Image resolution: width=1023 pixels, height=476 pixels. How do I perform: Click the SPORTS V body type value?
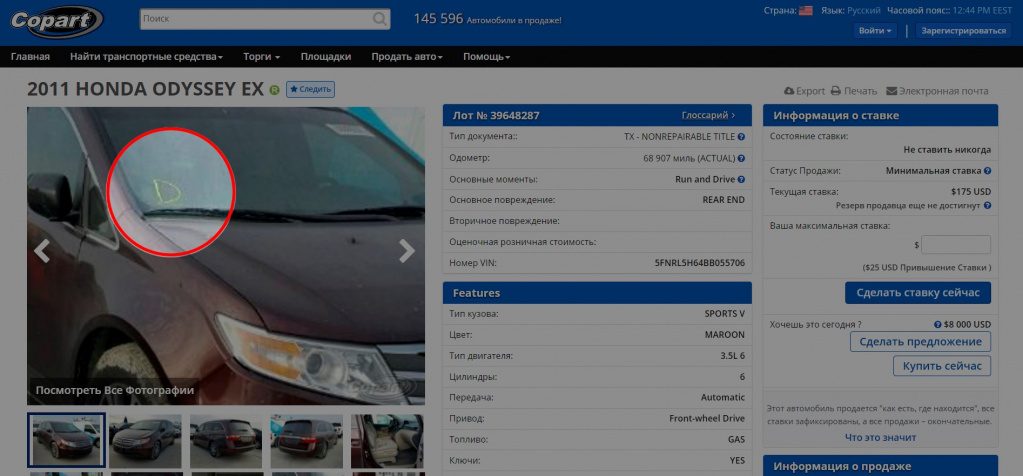click(724, 314)
